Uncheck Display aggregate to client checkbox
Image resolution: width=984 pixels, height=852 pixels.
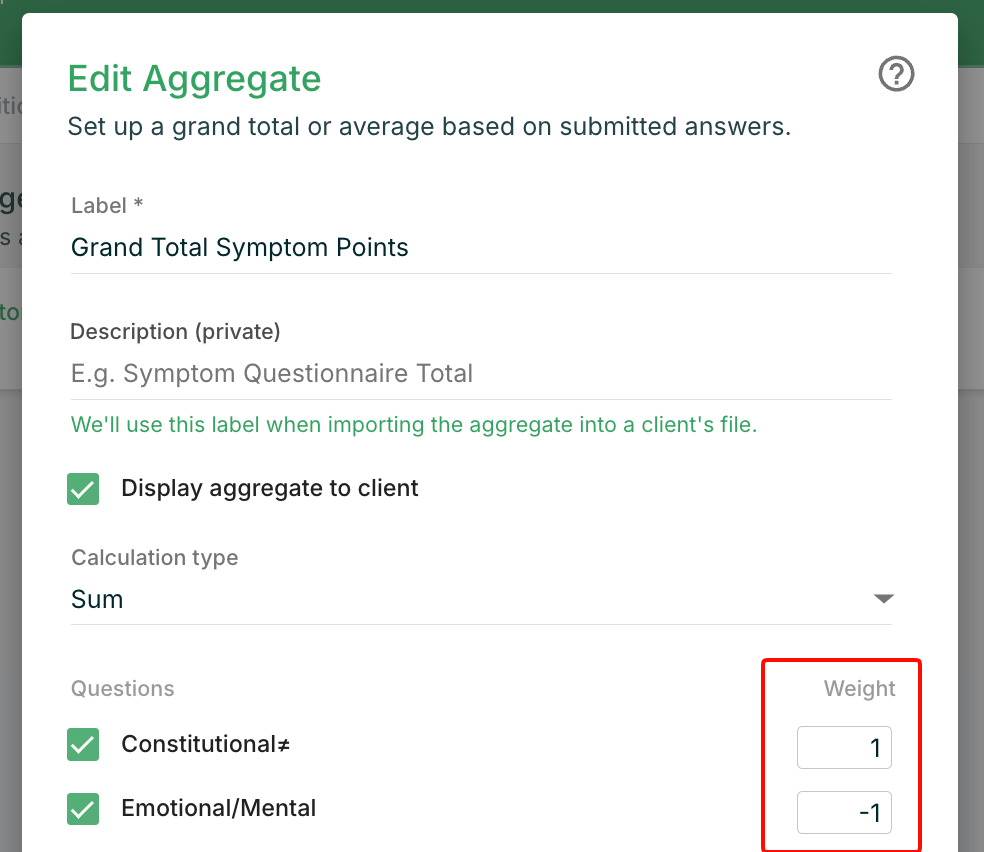(83, 489)
